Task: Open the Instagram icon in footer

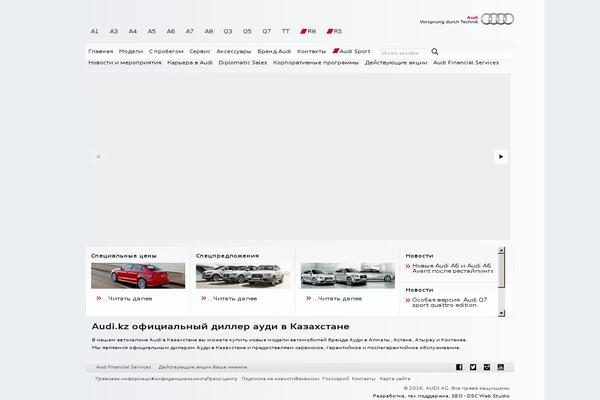Action: [487, 367]
